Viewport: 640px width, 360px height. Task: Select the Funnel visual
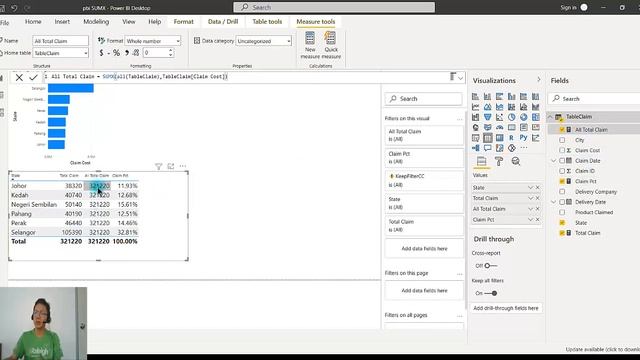tap(487, 117)
